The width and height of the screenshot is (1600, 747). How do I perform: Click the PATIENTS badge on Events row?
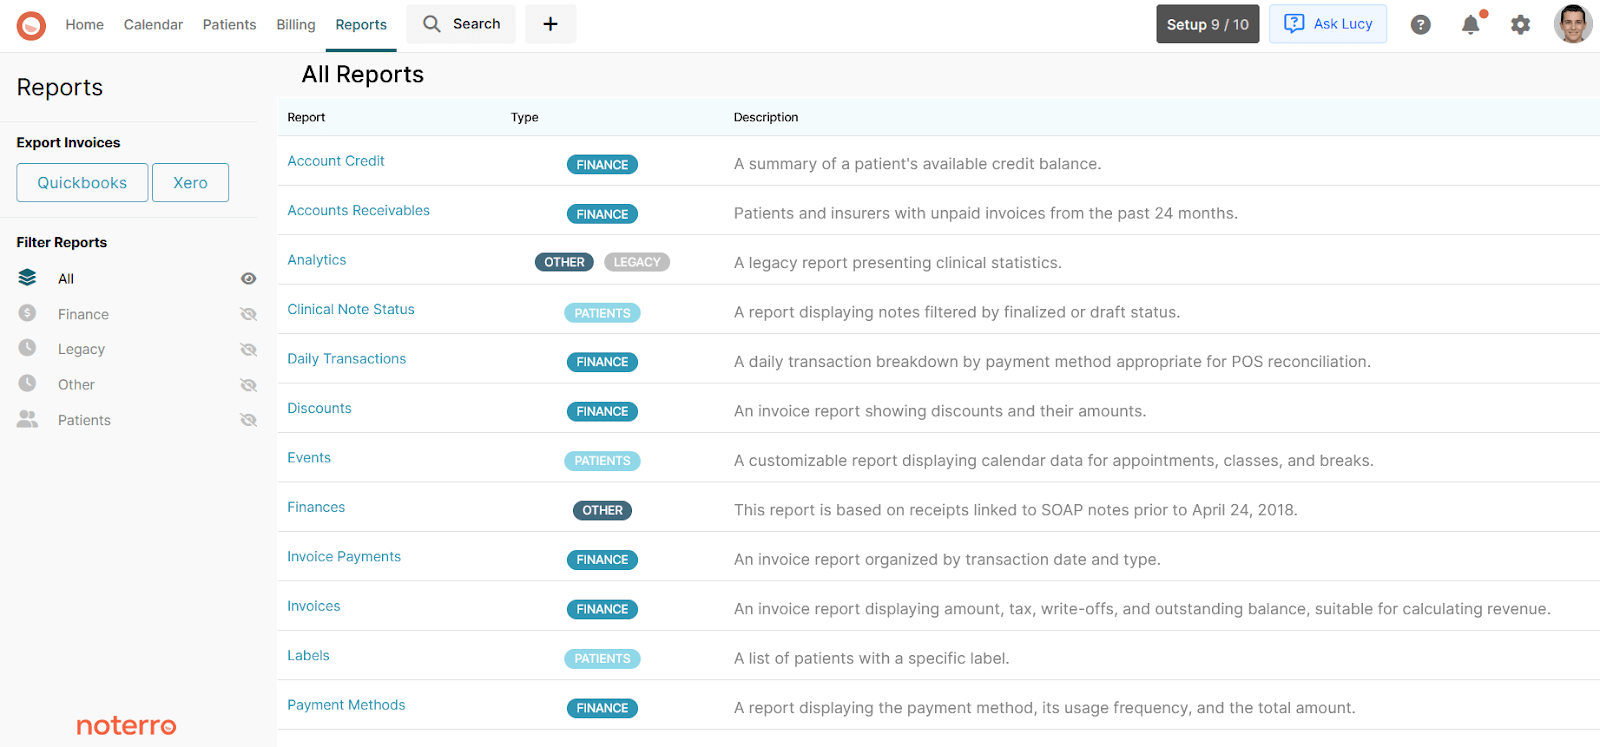click(602, 461)
